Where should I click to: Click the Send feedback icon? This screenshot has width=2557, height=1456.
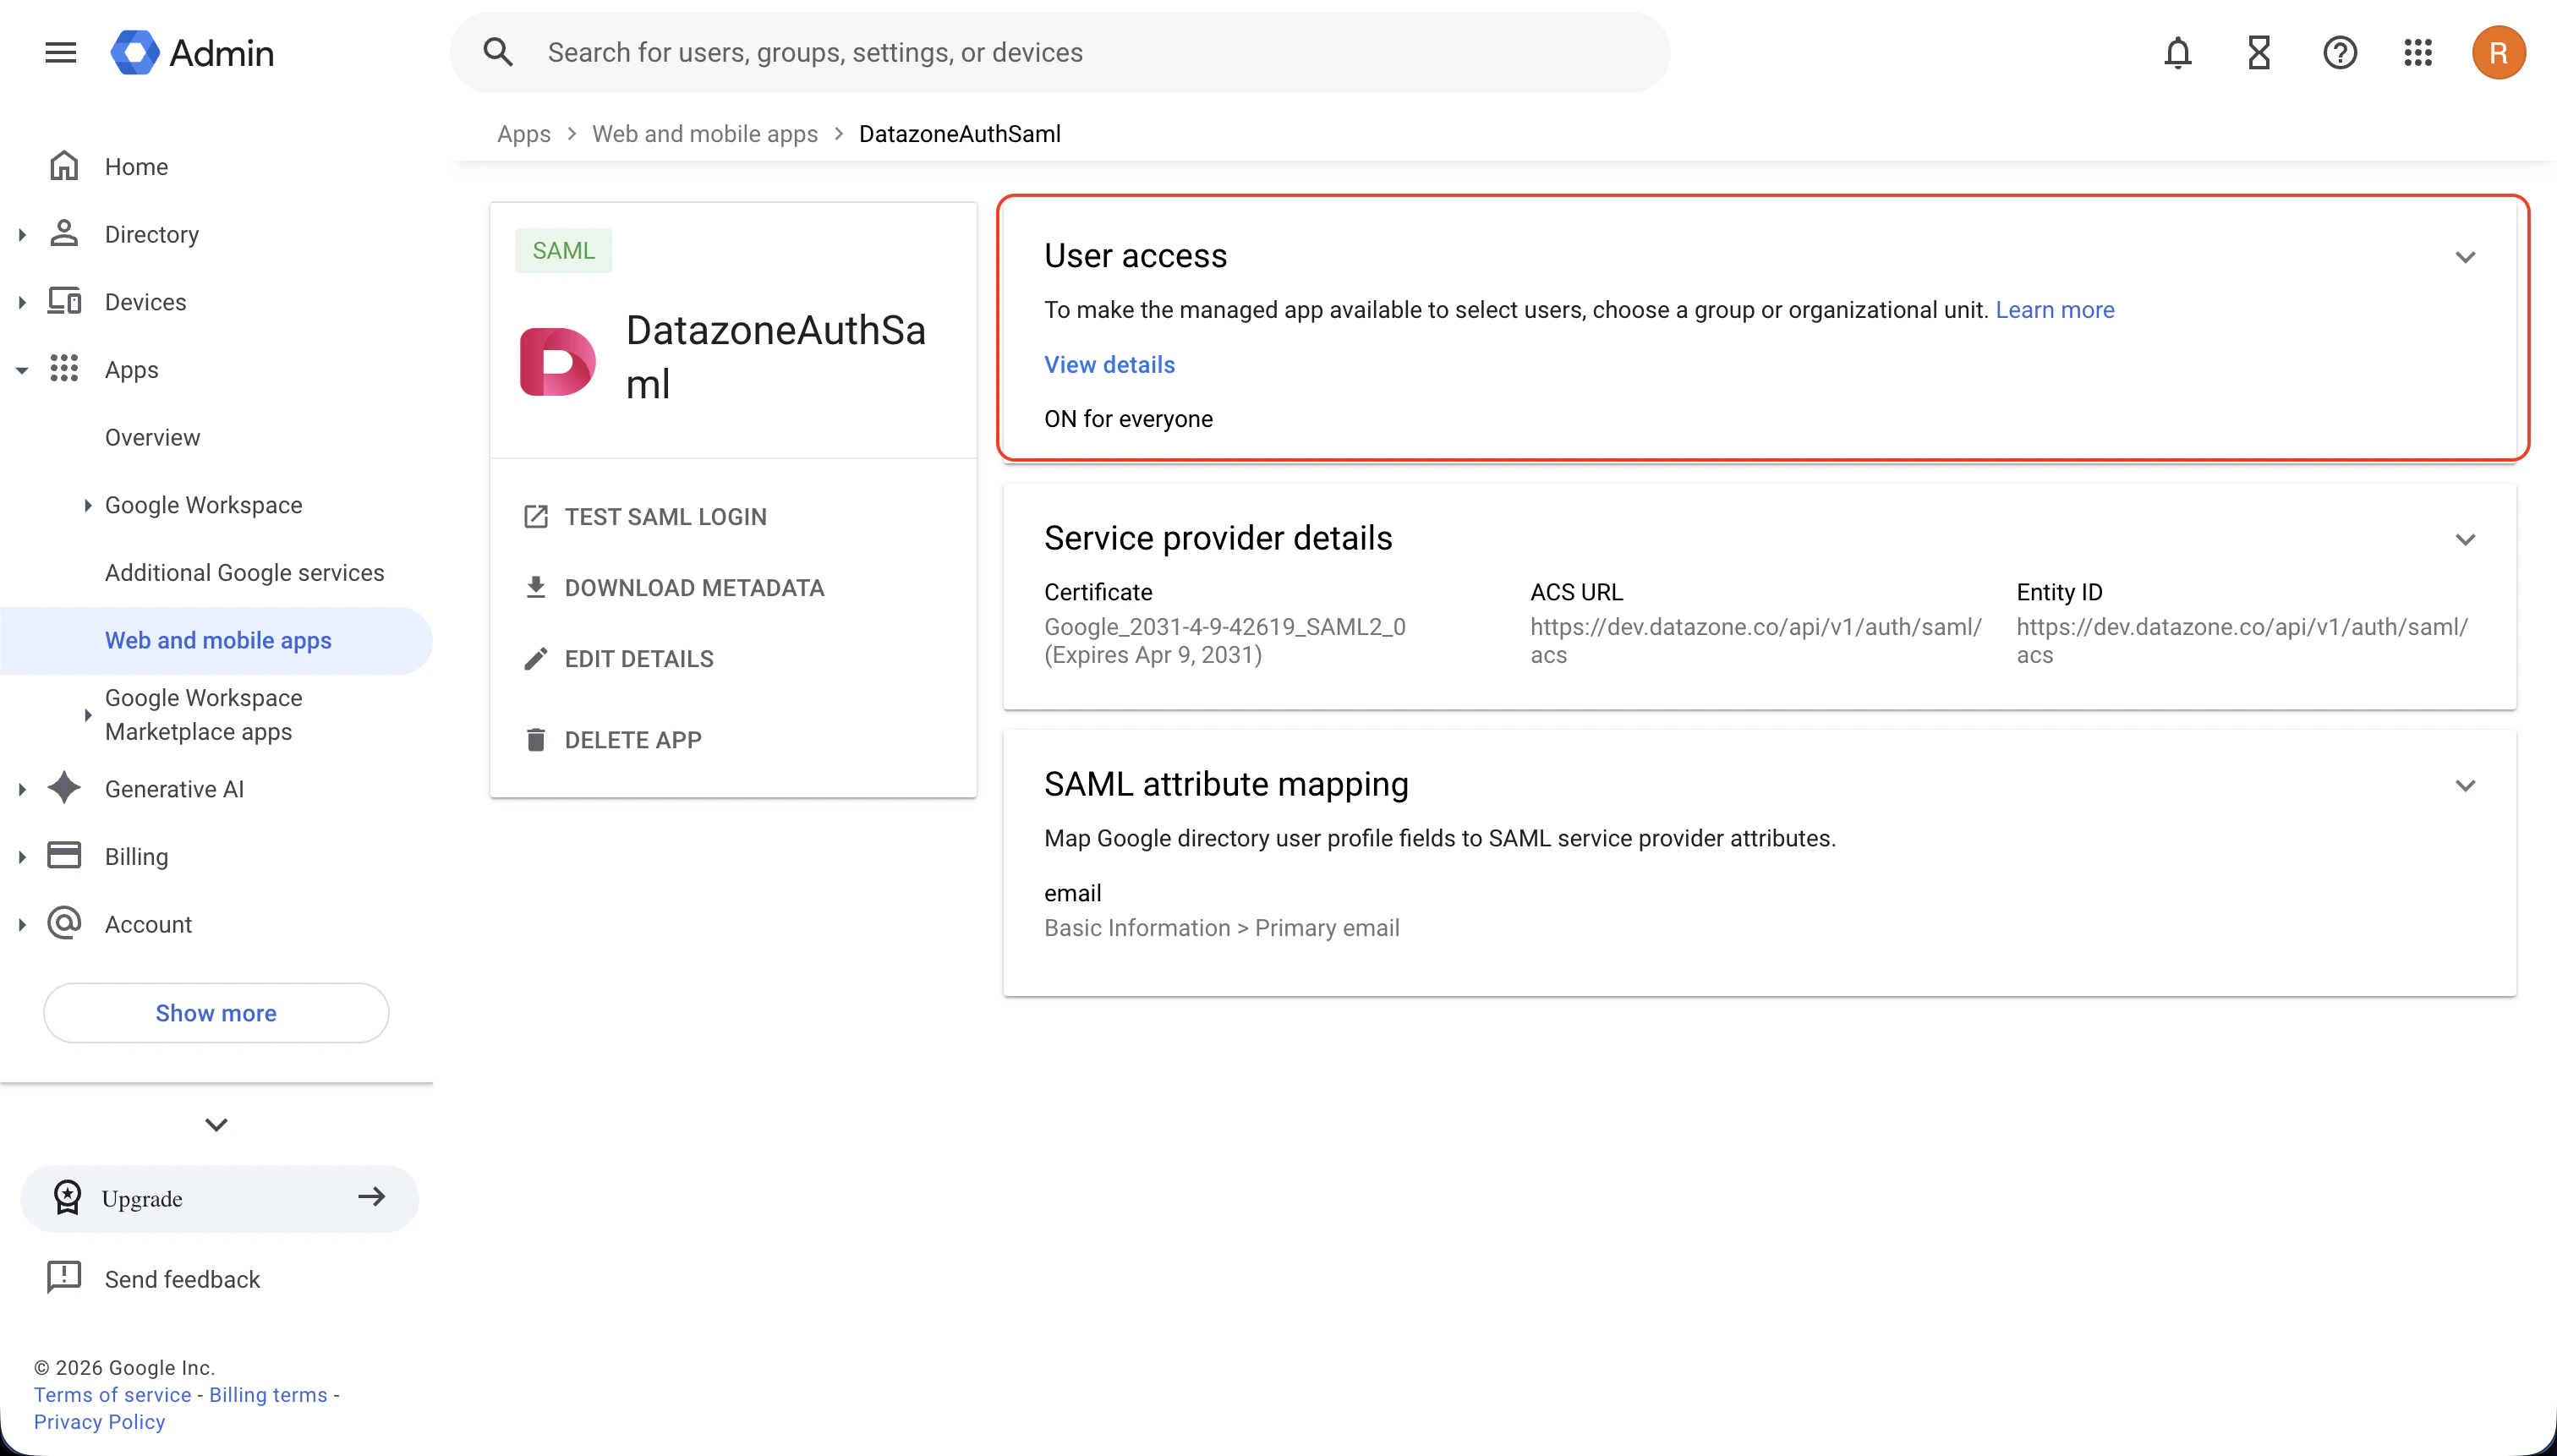tap(63, 1277)
